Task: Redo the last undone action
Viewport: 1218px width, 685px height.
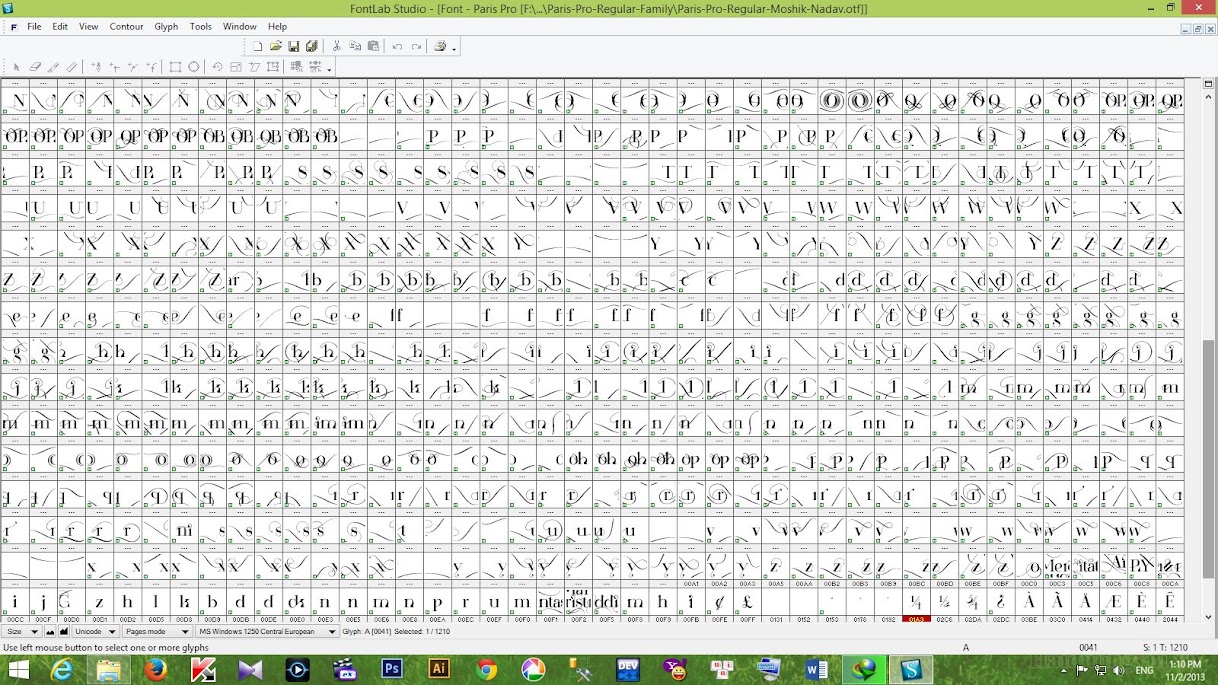Action: pos(416,46)
